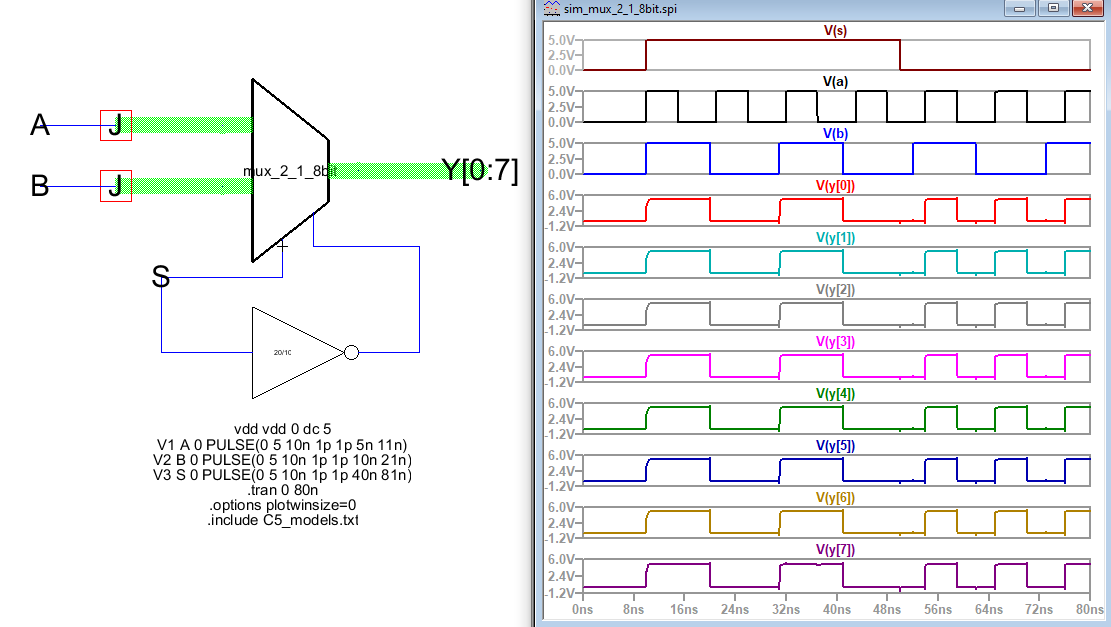Click the inverter output bubble
Viewport: 1111px width, 627px height.
pyautogui.click(x=351, y=352)
